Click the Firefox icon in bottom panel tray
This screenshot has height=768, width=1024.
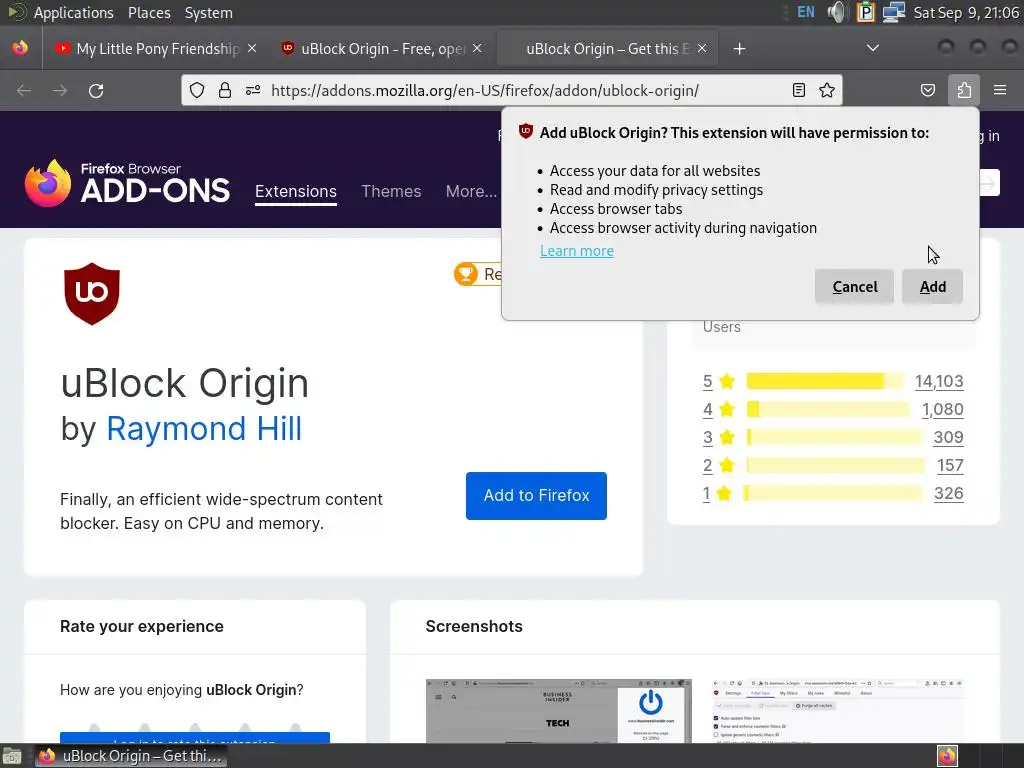(x=947, y=756)
